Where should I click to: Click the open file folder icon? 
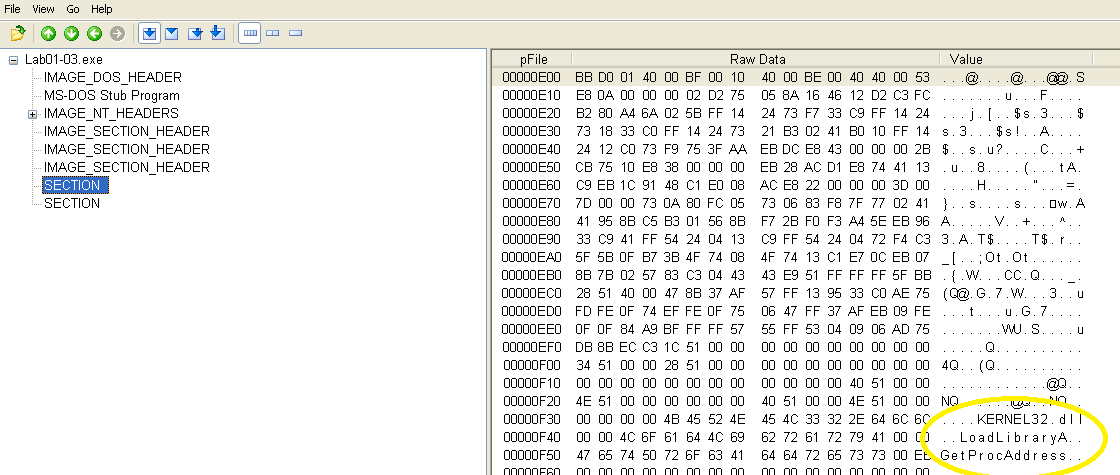(17, 34)
